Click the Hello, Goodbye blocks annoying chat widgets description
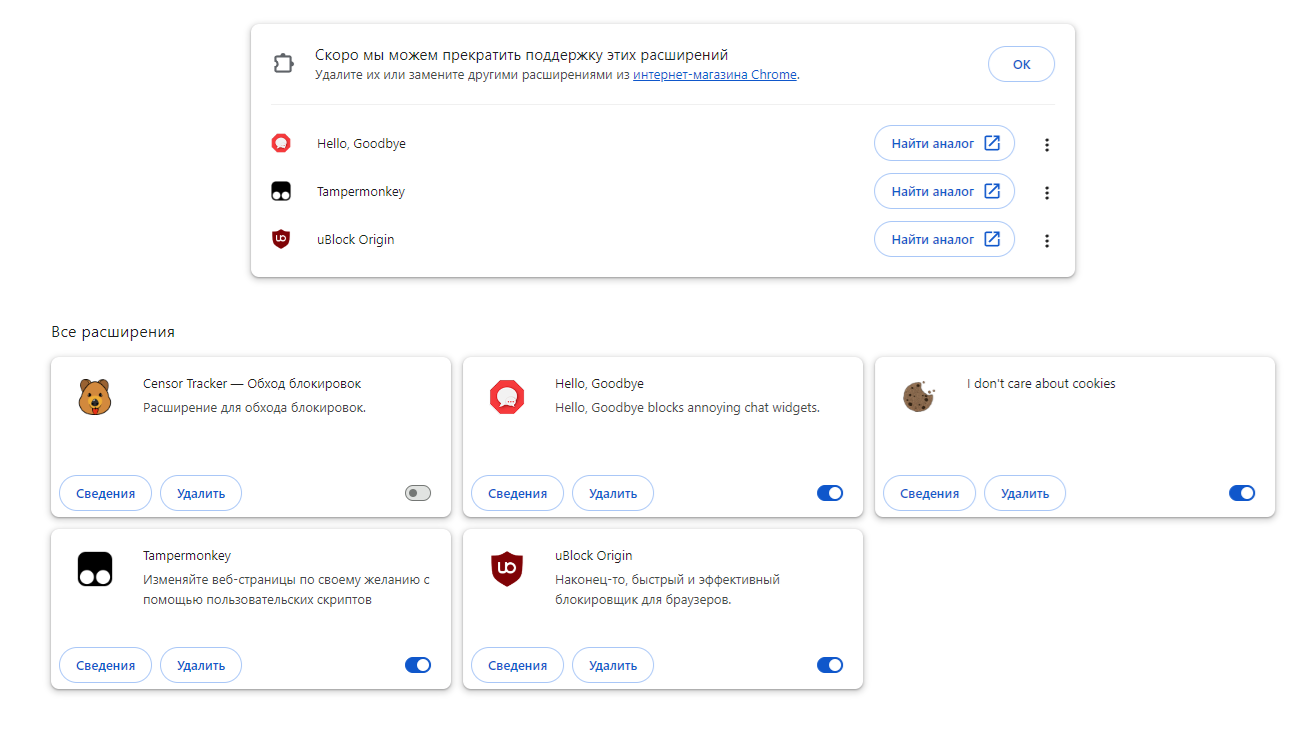The image size is (1295, 740). (x=687, y=408)
